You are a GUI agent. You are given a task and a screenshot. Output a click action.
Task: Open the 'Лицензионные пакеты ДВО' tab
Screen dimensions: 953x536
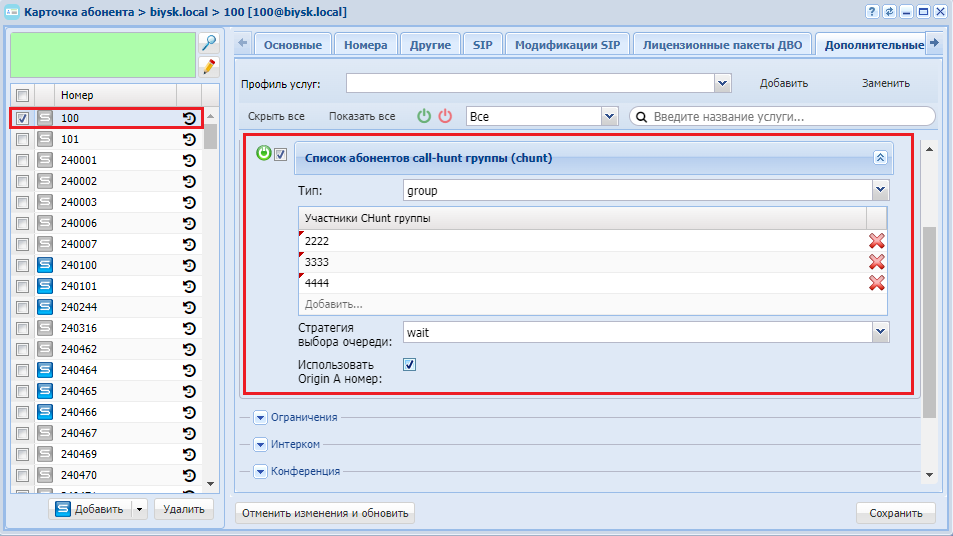coord(722,45)
